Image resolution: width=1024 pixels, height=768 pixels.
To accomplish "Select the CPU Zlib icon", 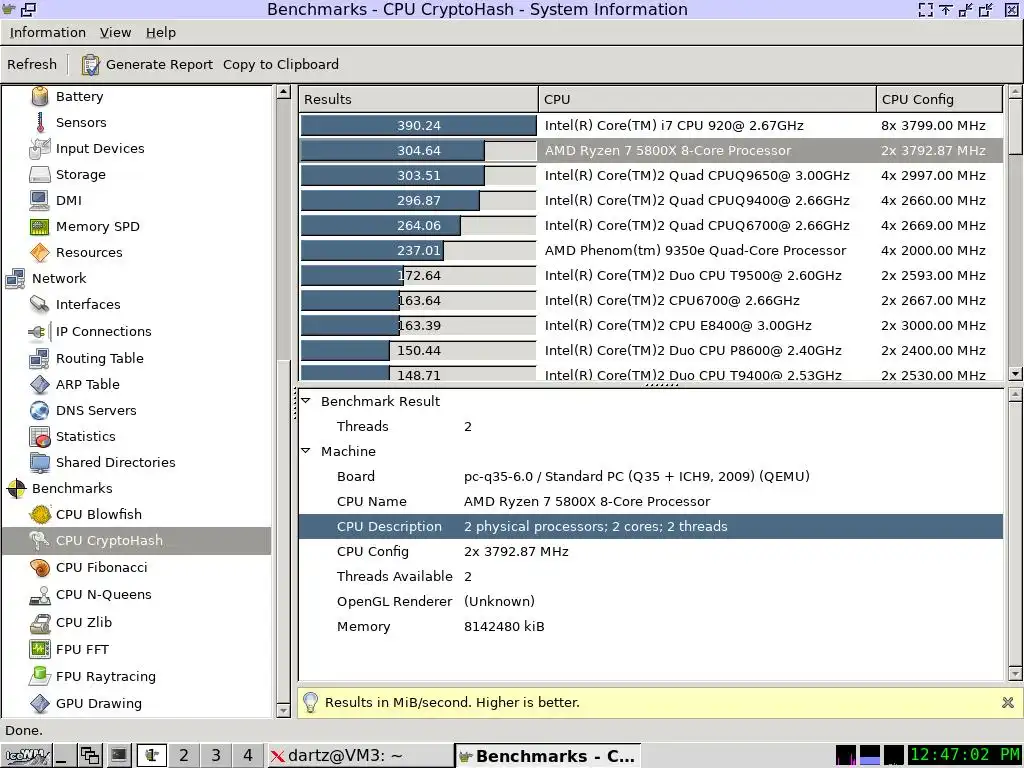I will pyautogui.click(x=40, y=622).
